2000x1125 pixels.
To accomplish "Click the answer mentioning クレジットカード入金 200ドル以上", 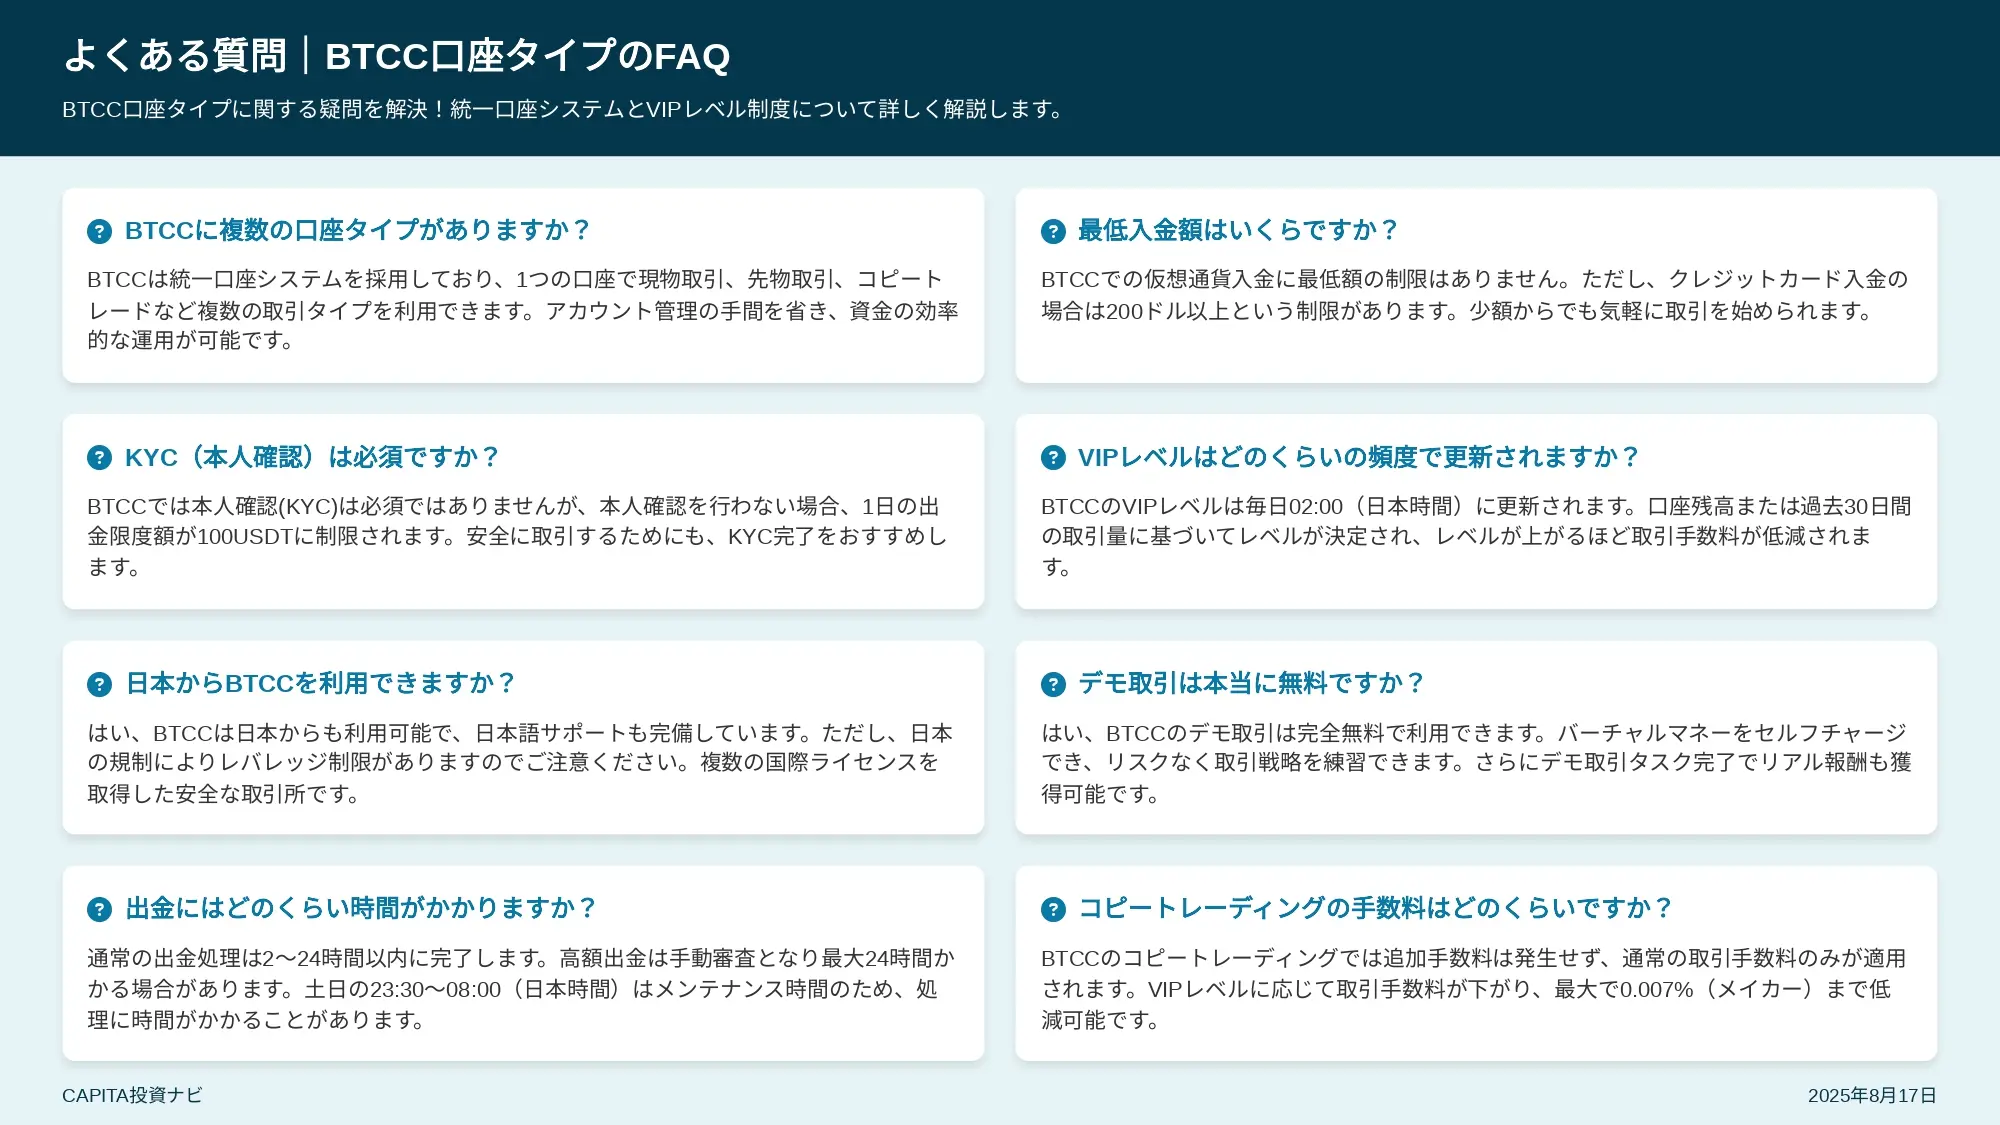I will coord(1475,295).
